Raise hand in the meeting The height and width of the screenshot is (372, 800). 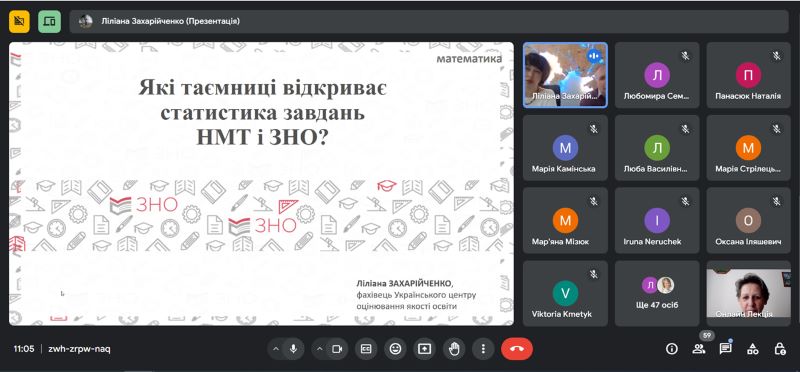click(454, 349)
